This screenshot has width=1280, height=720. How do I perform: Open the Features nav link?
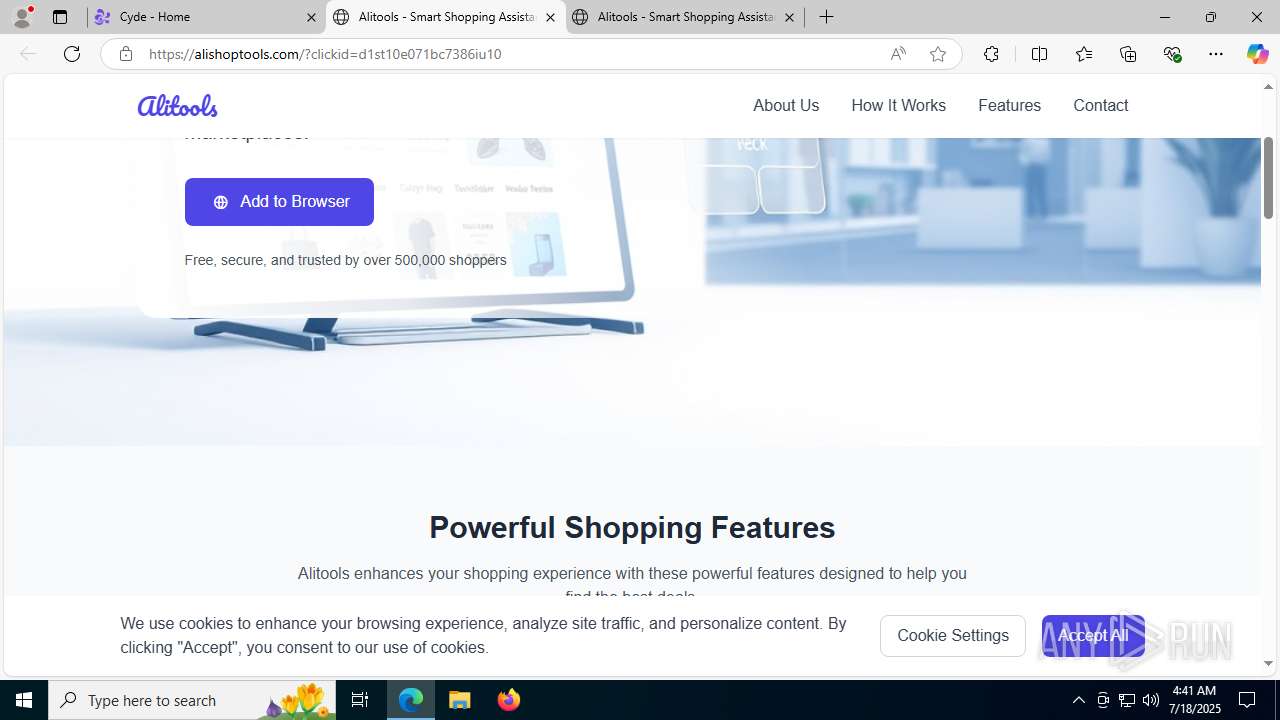[x=1009, y=105]
